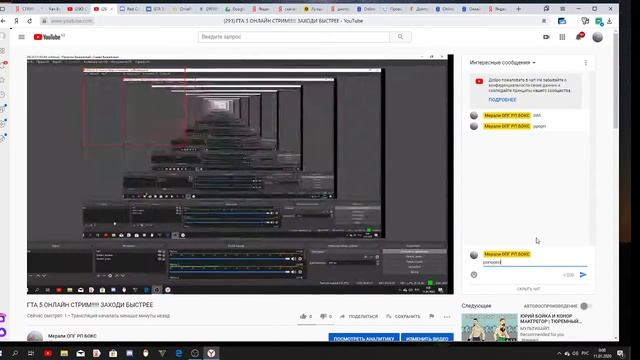
Task: Open the ПОДРОБНЕЕ link in chat notice
Action: 502,100
